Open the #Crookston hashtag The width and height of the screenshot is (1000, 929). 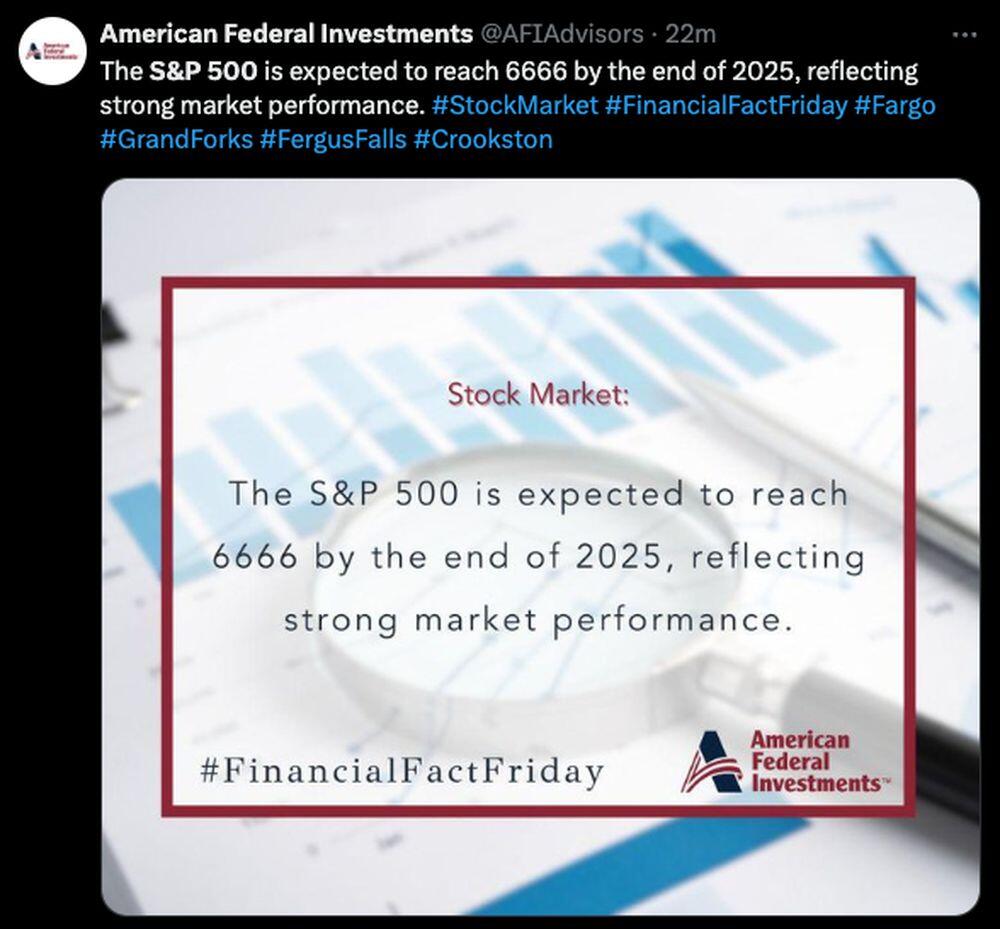pos(482,138)
